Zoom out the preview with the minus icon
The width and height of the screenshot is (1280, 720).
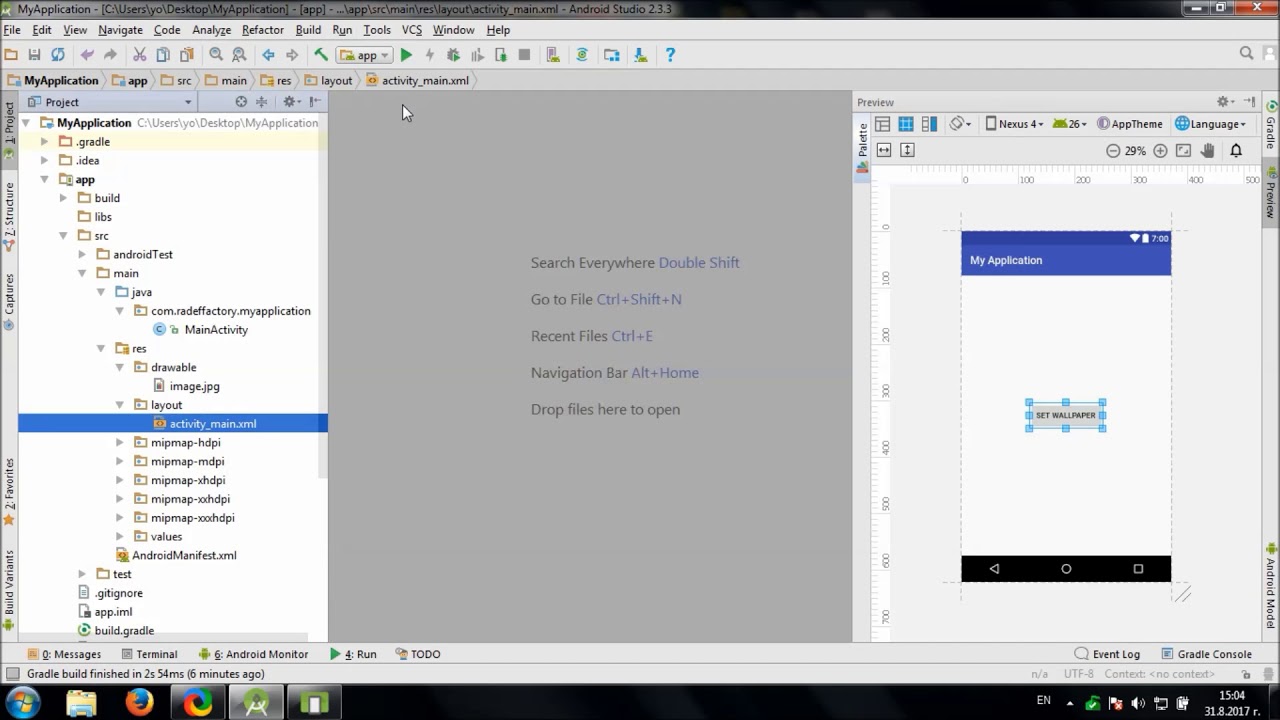tap(1113, 151)
